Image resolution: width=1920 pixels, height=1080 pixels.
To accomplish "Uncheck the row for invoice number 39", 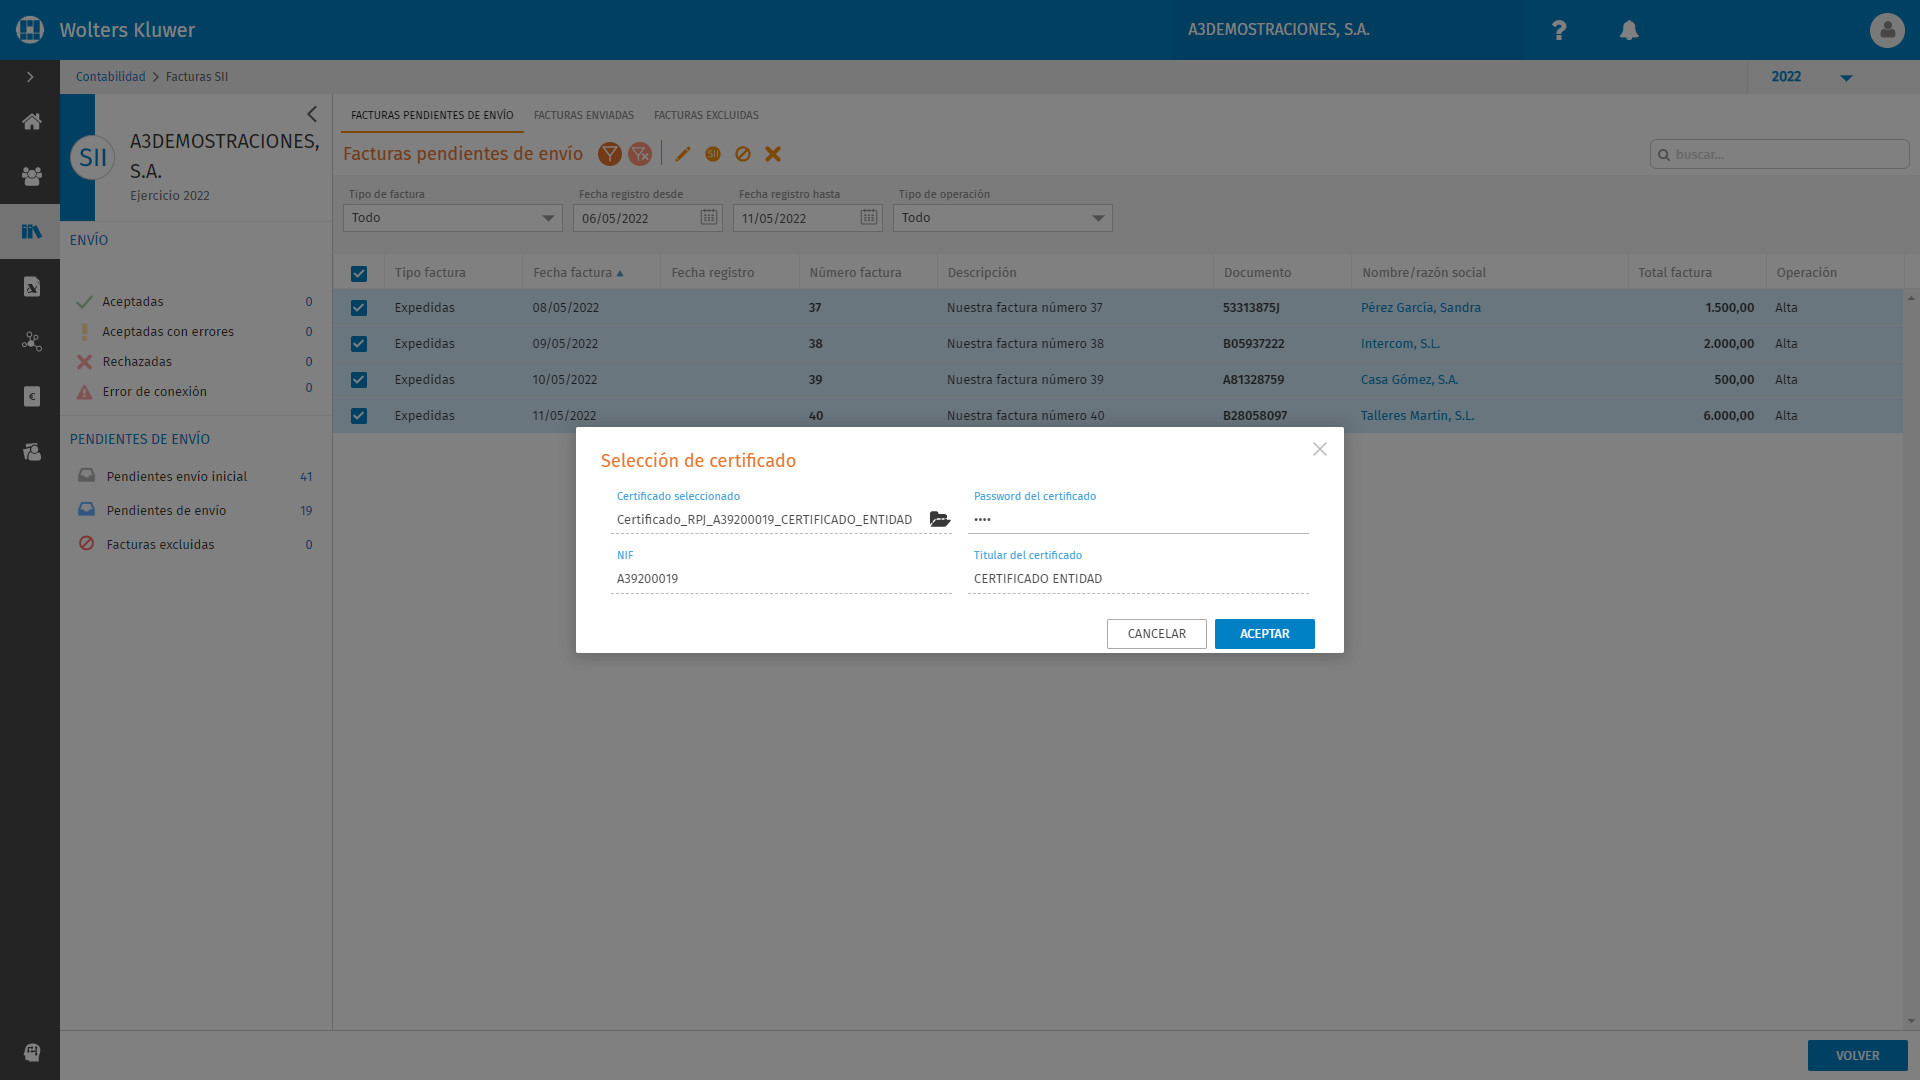I will point(359,380).
